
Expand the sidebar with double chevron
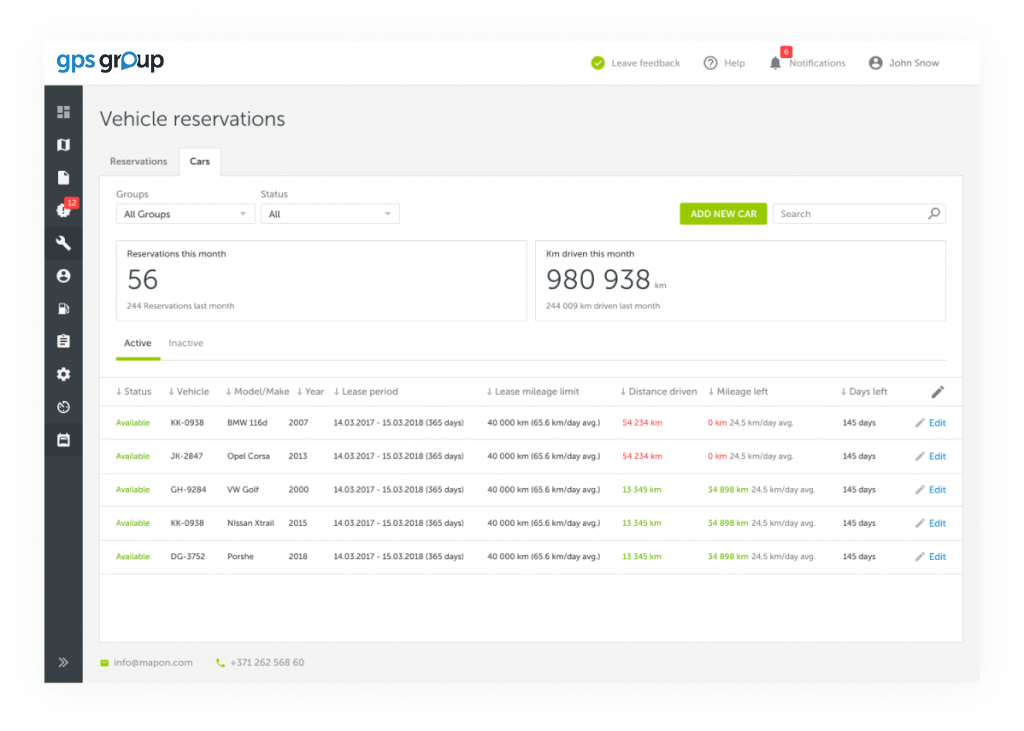63,662
